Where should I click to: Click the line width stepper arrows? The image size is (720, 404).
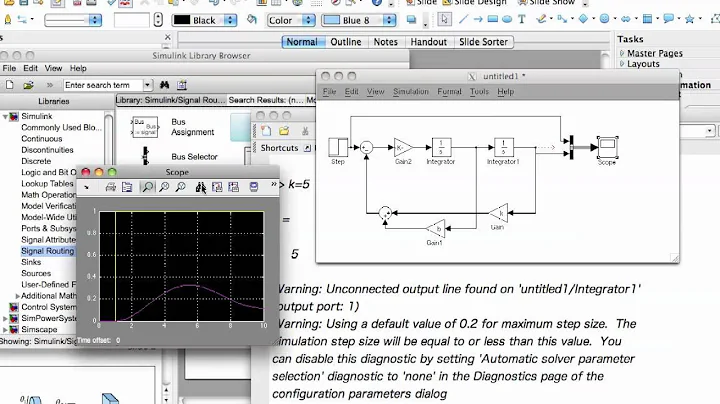[158, 20]
